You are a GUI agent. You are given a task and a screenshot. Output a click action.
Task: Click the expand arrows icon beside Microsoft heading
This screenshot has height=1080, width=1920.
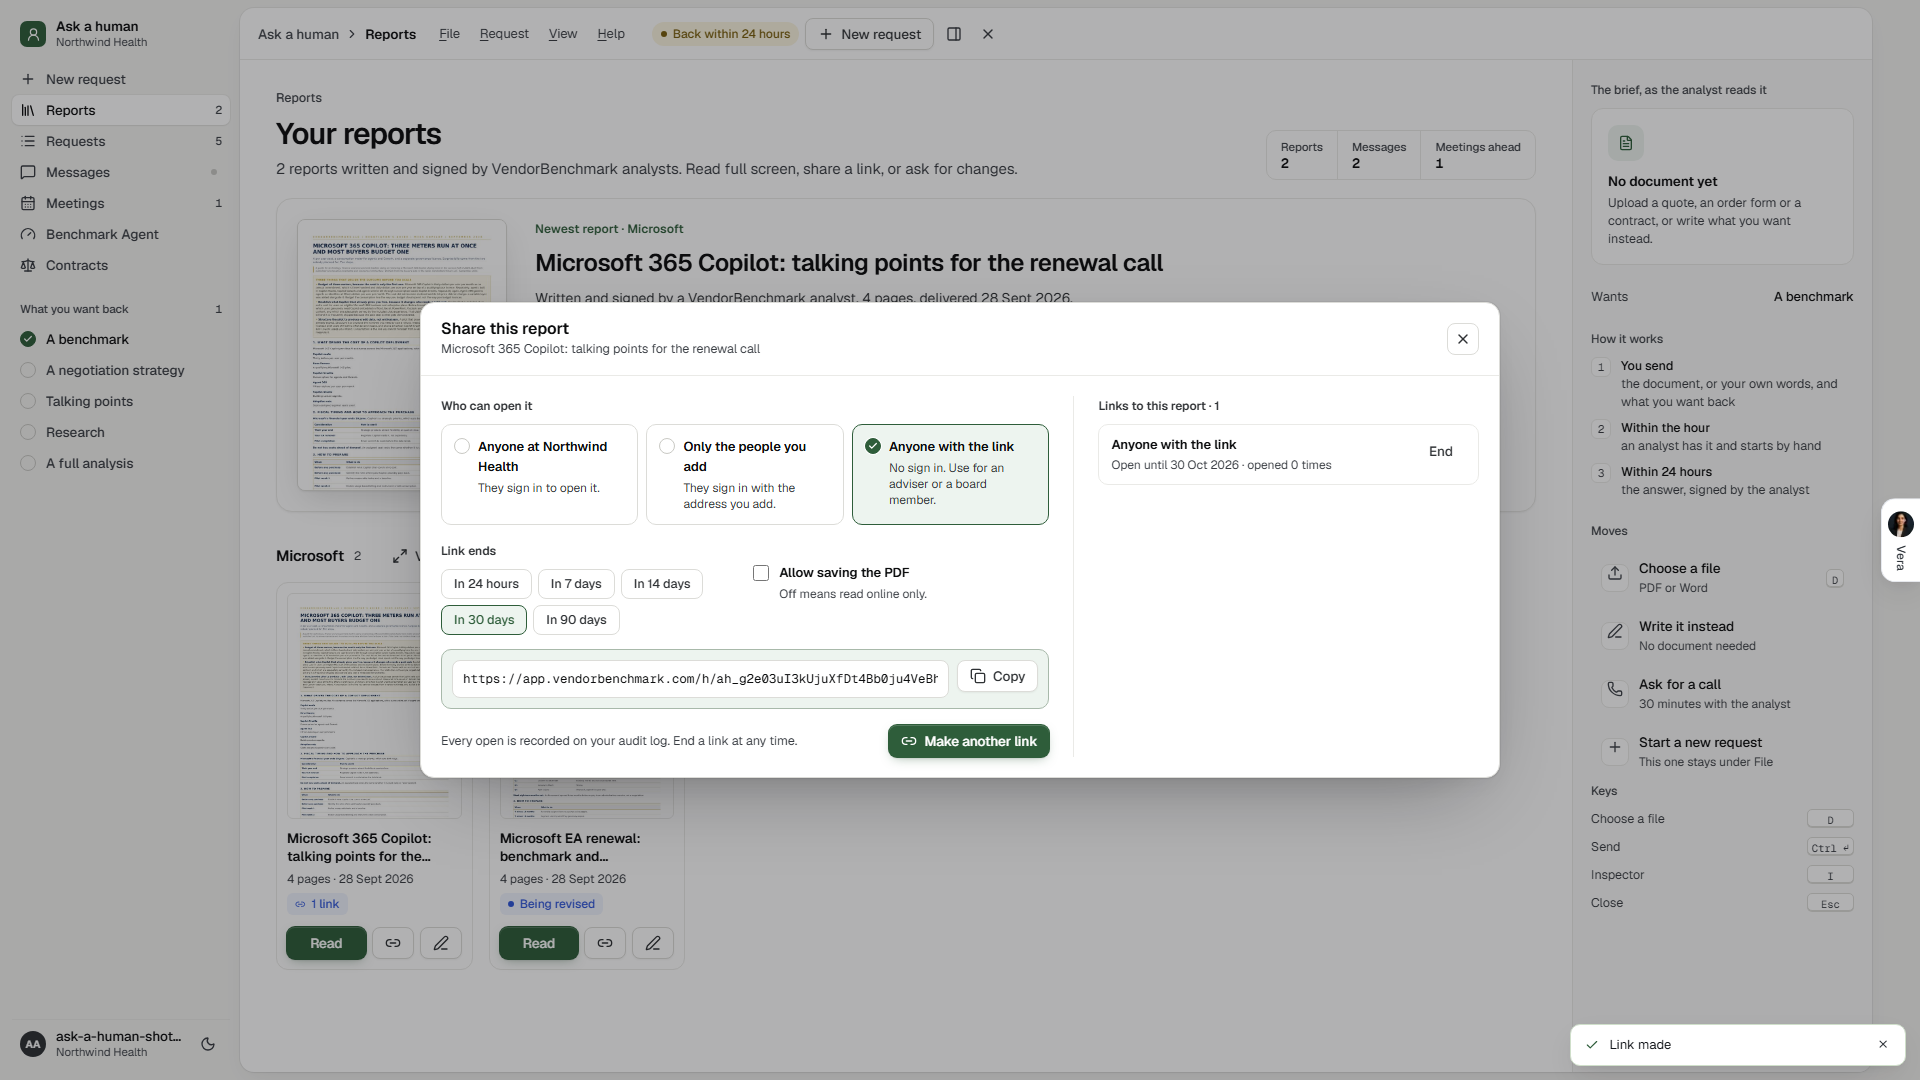coord(400,556)
